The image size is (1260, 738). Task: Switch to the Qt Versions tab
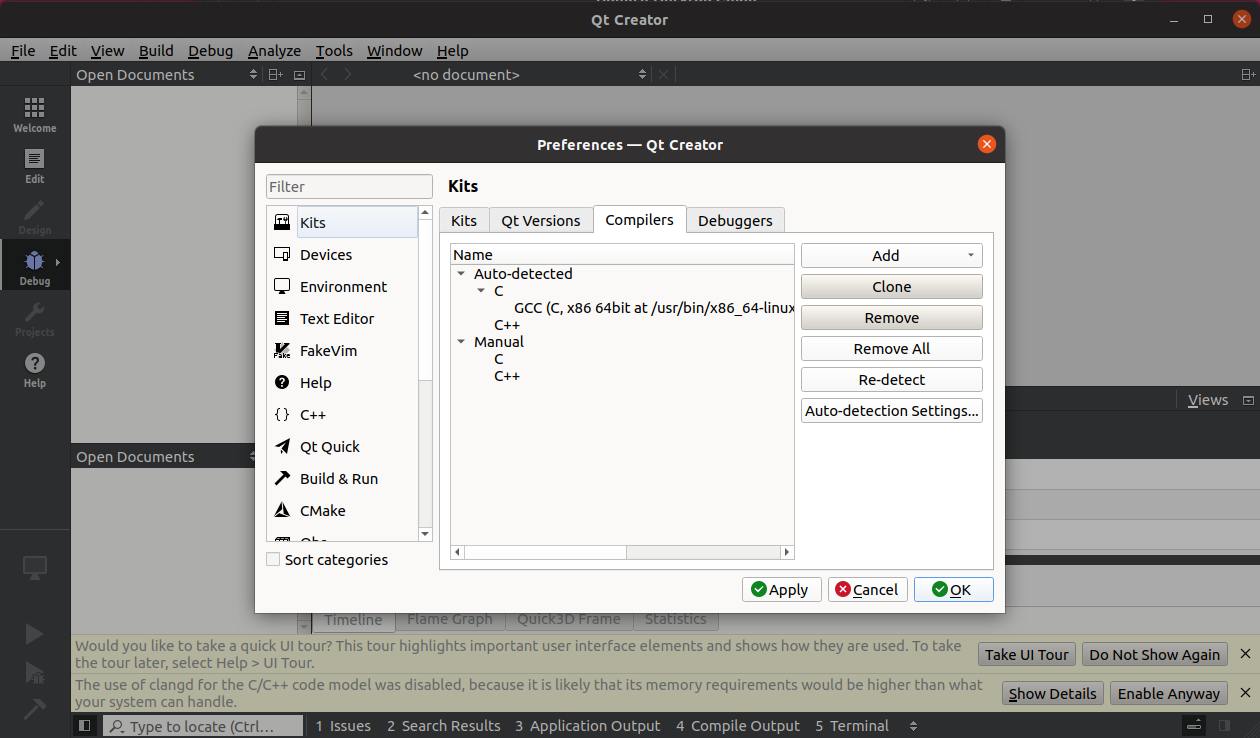coord(540,221)
